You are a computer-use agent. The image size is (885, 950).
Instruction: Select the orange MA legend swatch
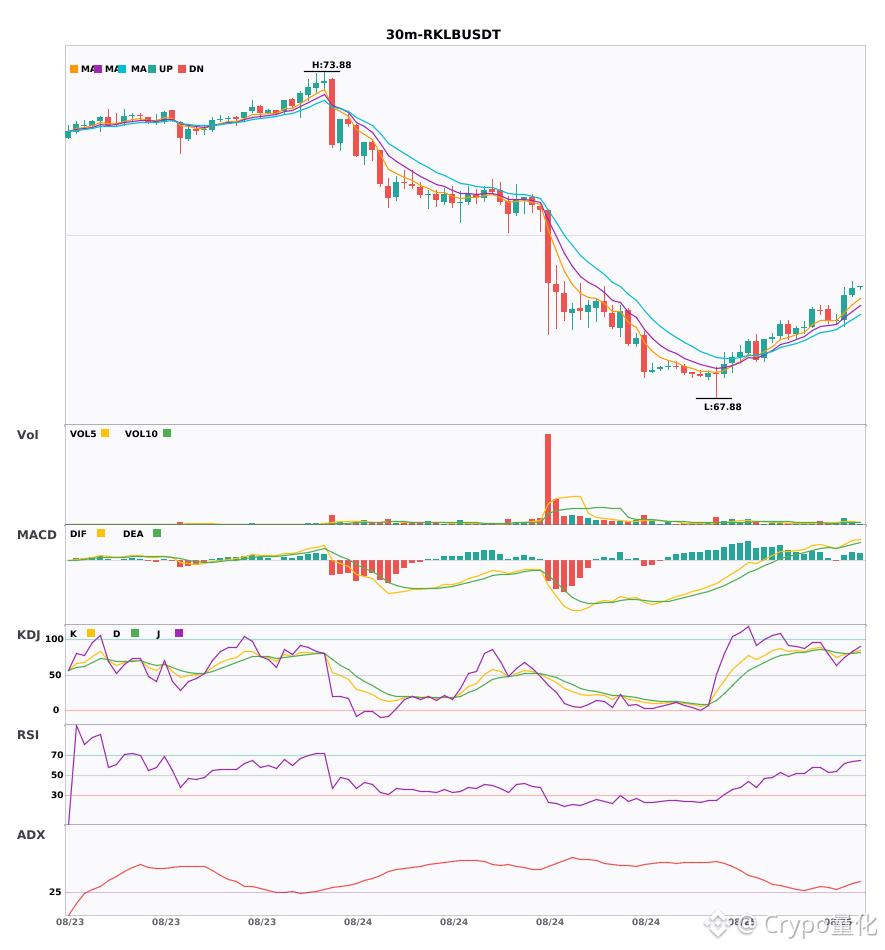[x=74, y=69]
